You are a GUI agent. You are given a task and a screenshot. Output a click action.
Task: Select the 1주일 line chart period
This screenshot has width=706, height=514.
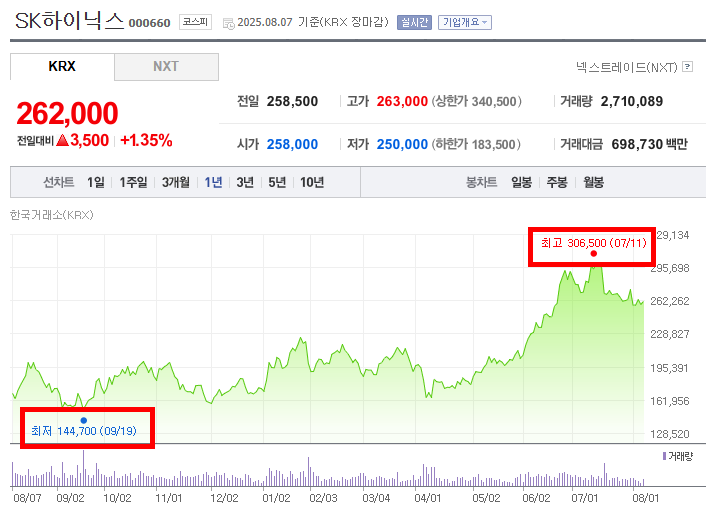coord(133,182)
